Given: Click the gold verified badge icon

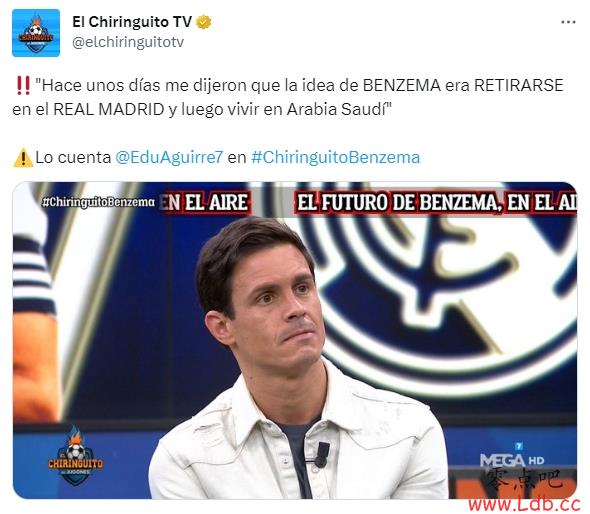Looking at the screenshot, I should coord(204,22).
